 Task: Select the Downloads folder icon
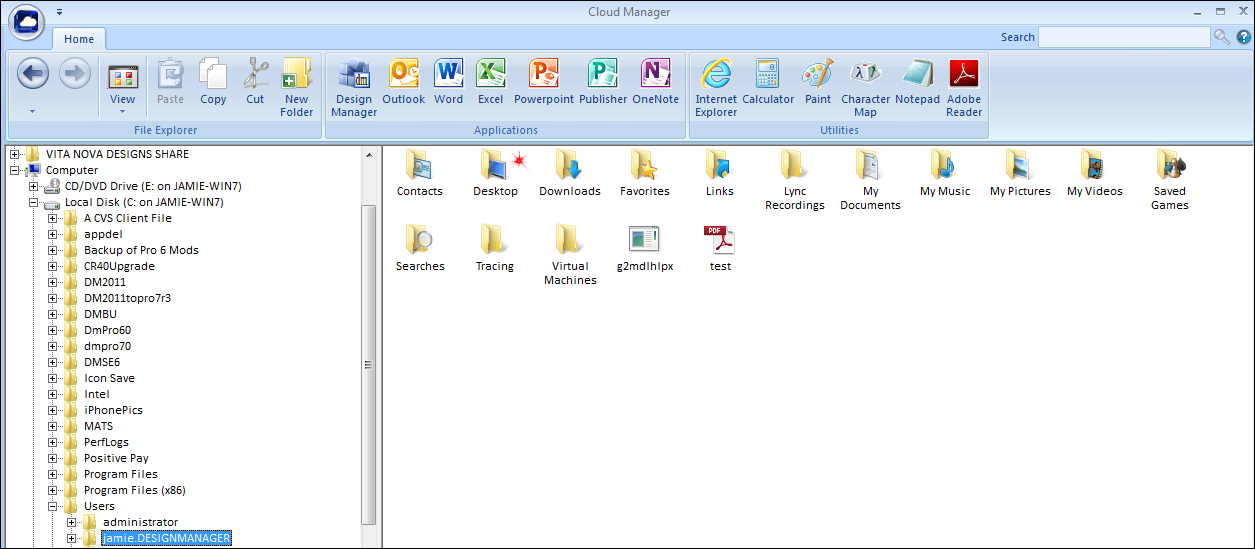tap(570, 174)
